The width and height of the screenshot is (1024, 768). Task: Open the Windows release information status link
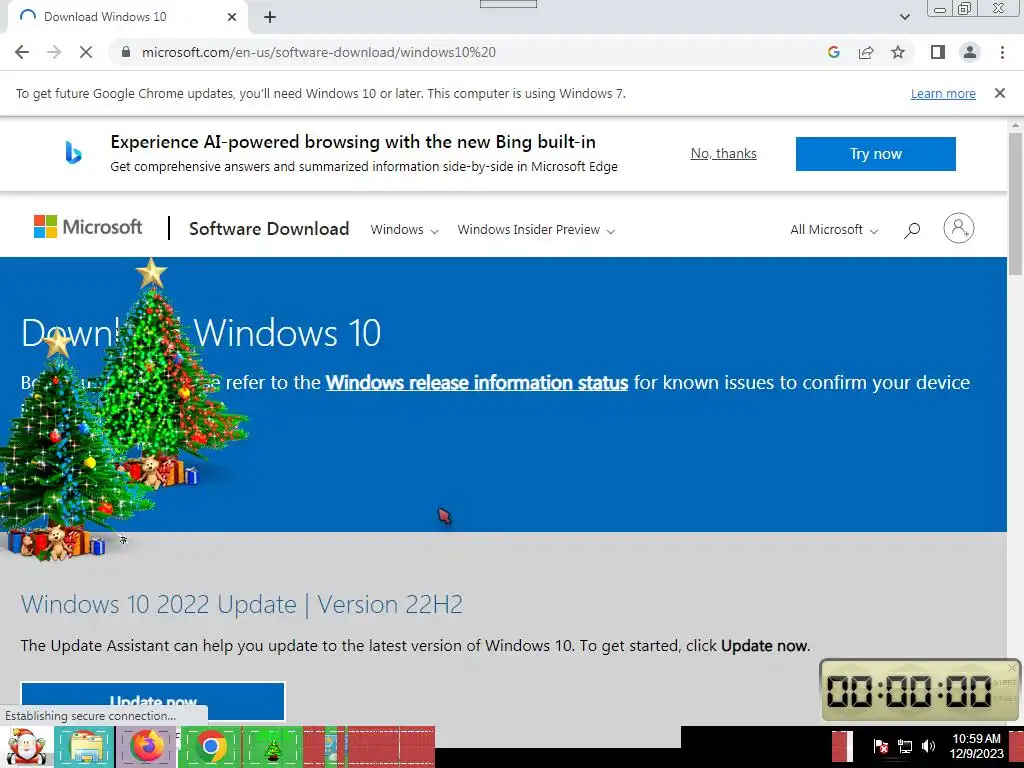pos(477,382)
